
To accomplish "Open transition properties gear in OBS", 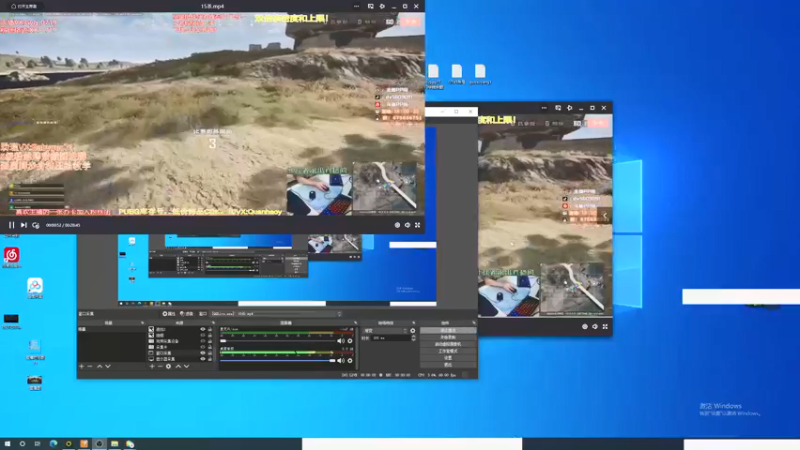I will point(413,331).
